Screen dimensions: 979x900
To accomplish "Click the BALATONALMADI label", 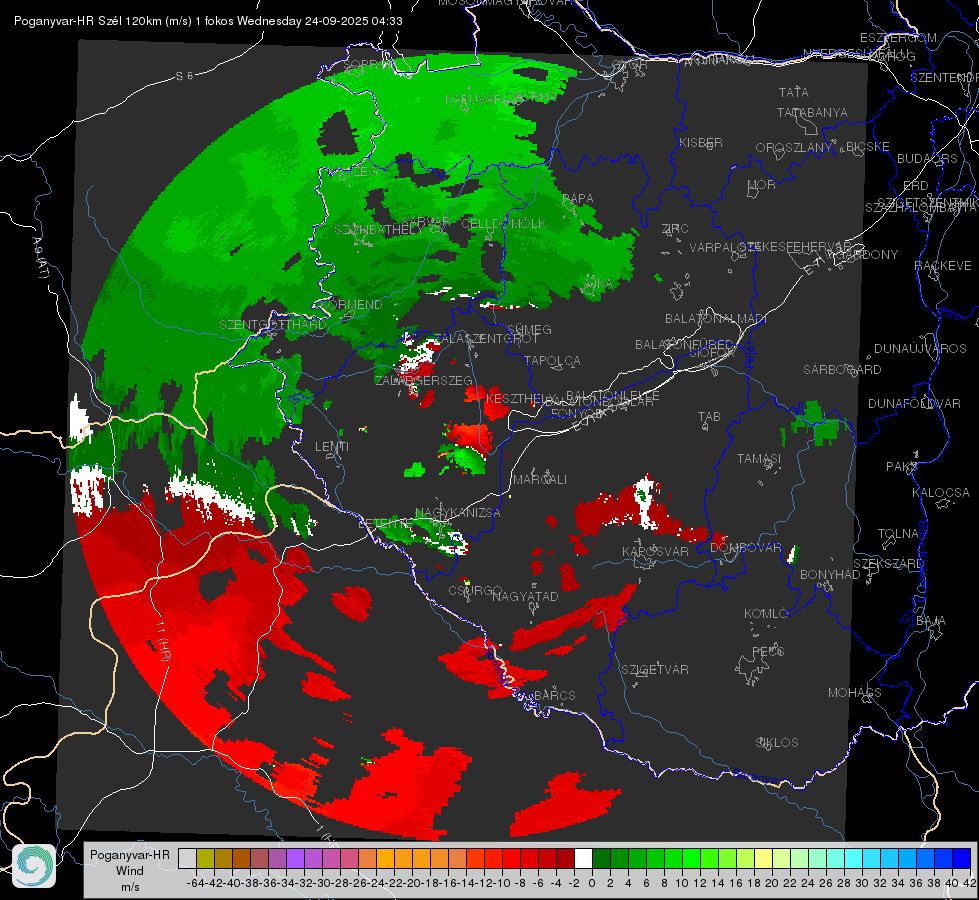I will point(716,319).
